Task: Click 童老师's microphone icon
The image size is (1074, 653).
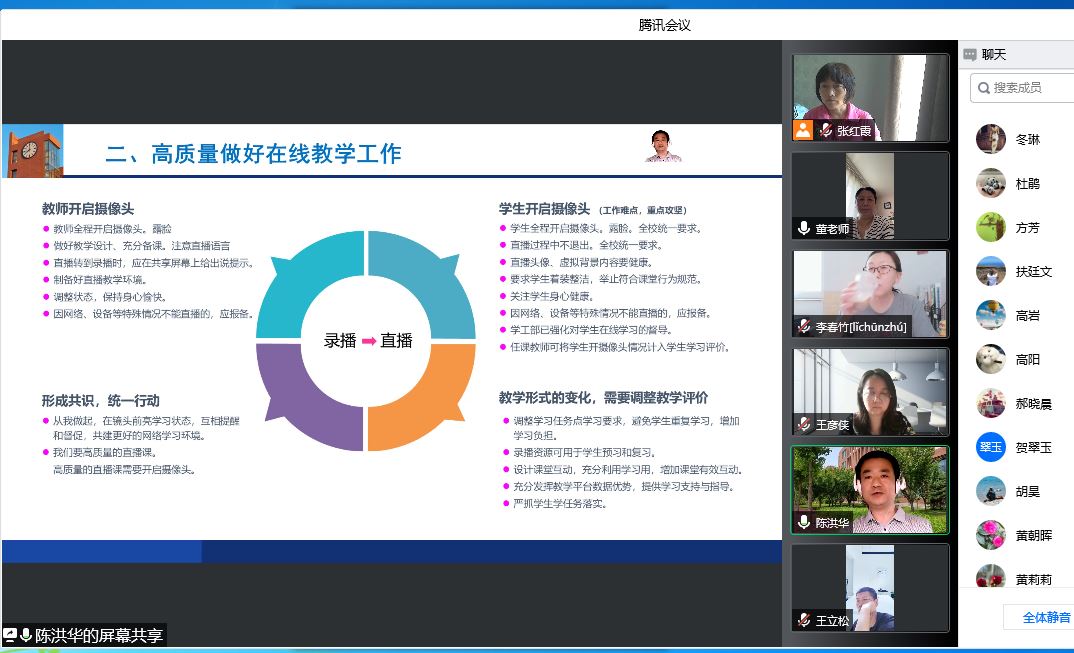Action: 803,229
